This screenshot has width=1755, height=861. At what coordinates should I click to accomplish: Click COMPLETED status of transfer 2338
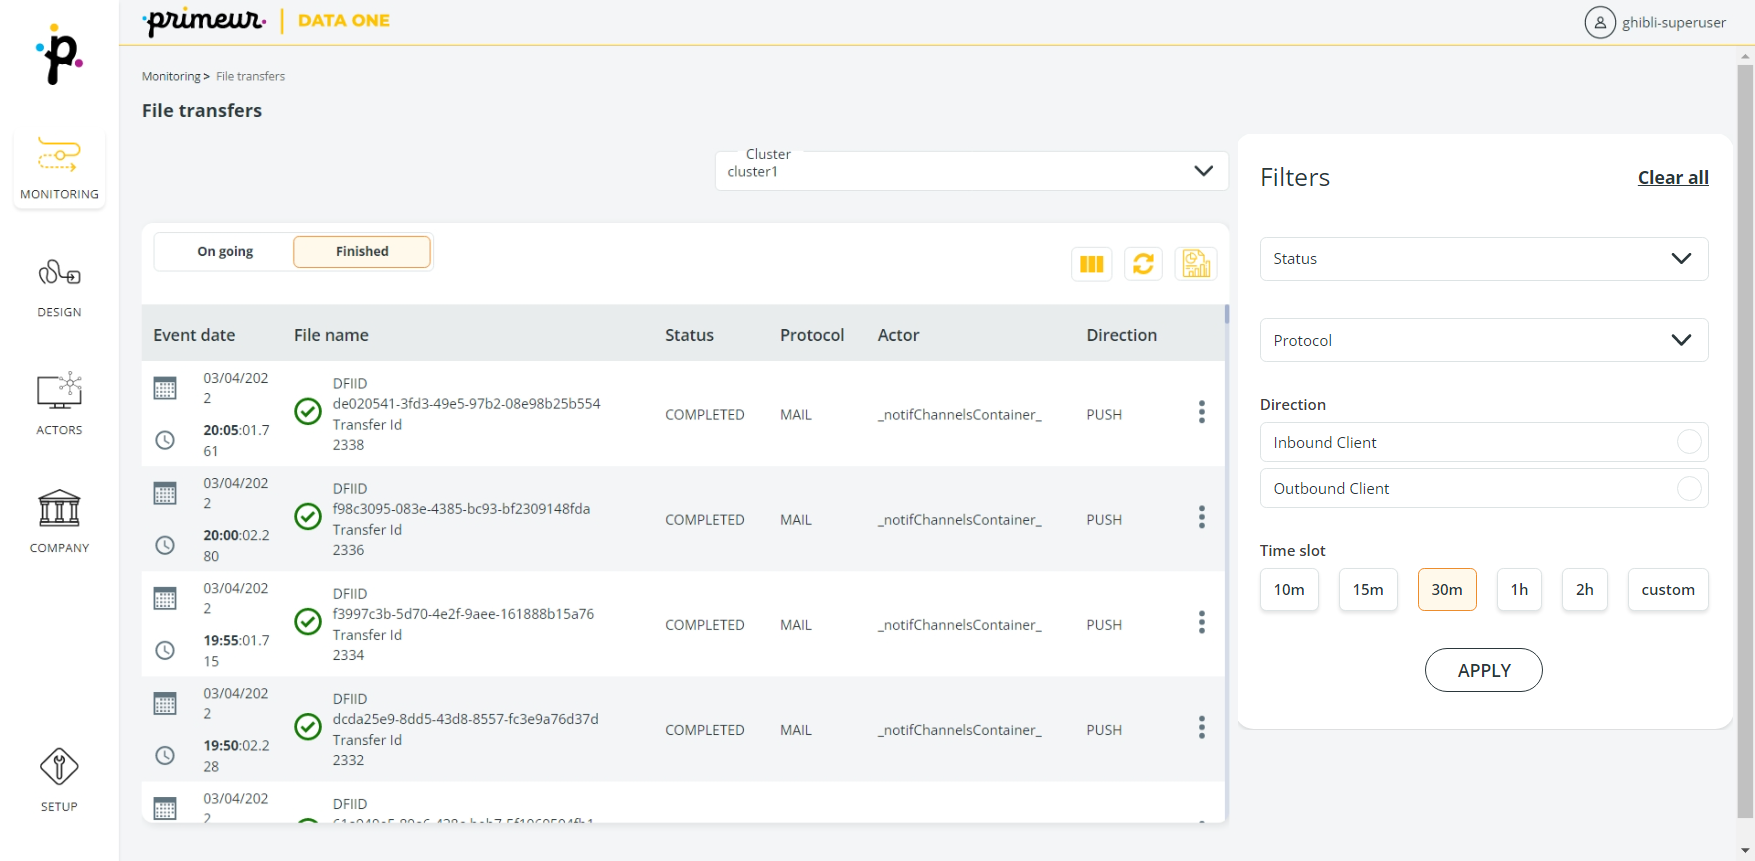[705, 415]
